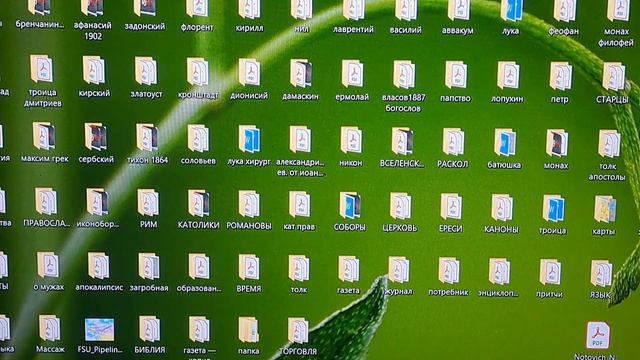Open the лука хирург folder

[x=249, y=140]
